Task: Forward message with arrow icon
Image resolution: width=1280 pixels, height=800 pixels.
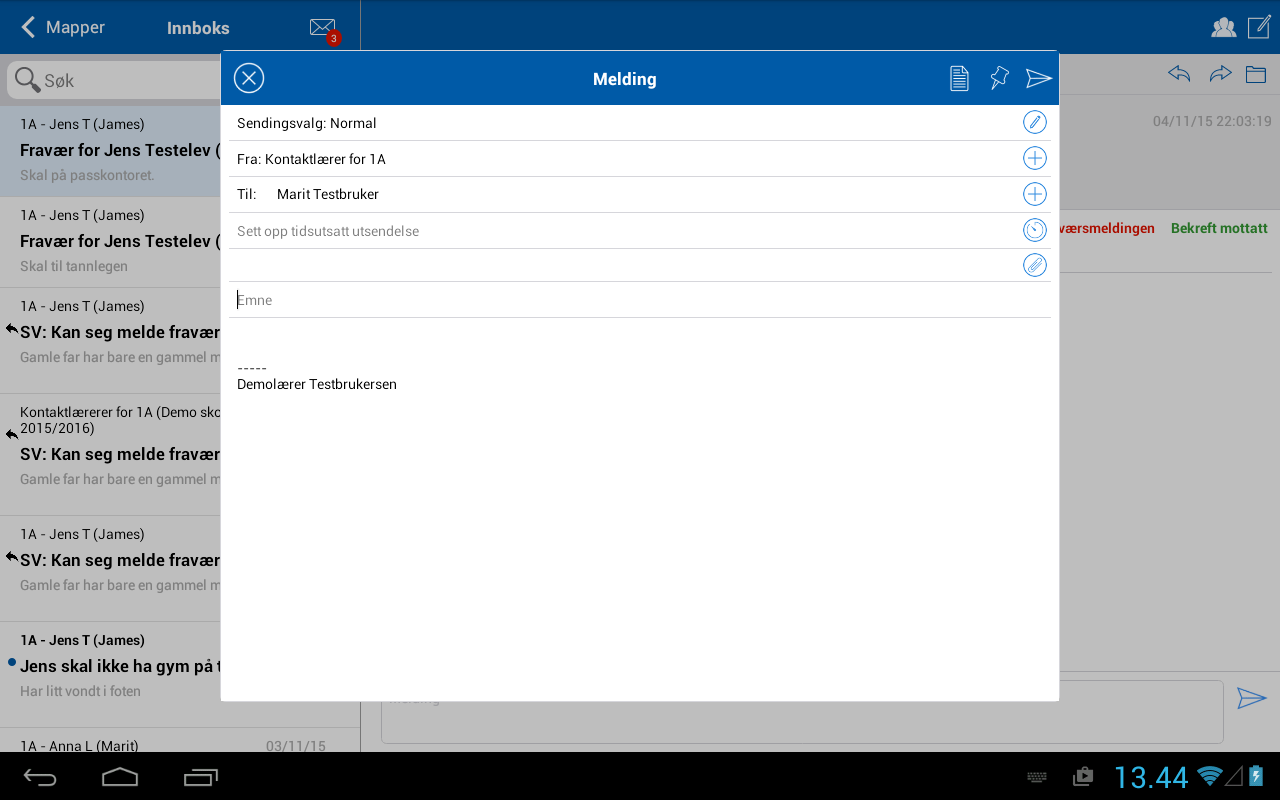Action: pos(1220,74)
